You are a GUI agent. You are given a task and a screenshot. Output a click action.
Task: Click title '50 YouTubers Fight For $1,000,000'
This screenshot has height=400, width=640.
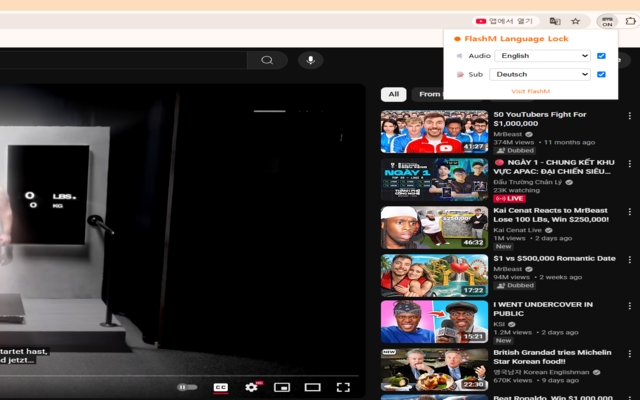(x=540, y=119)
